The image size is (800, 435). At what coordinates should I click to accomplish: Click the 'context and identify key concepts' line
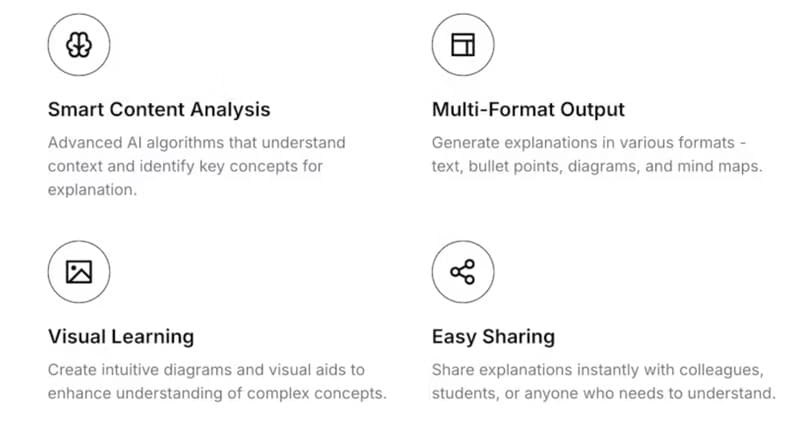point(185,166)
